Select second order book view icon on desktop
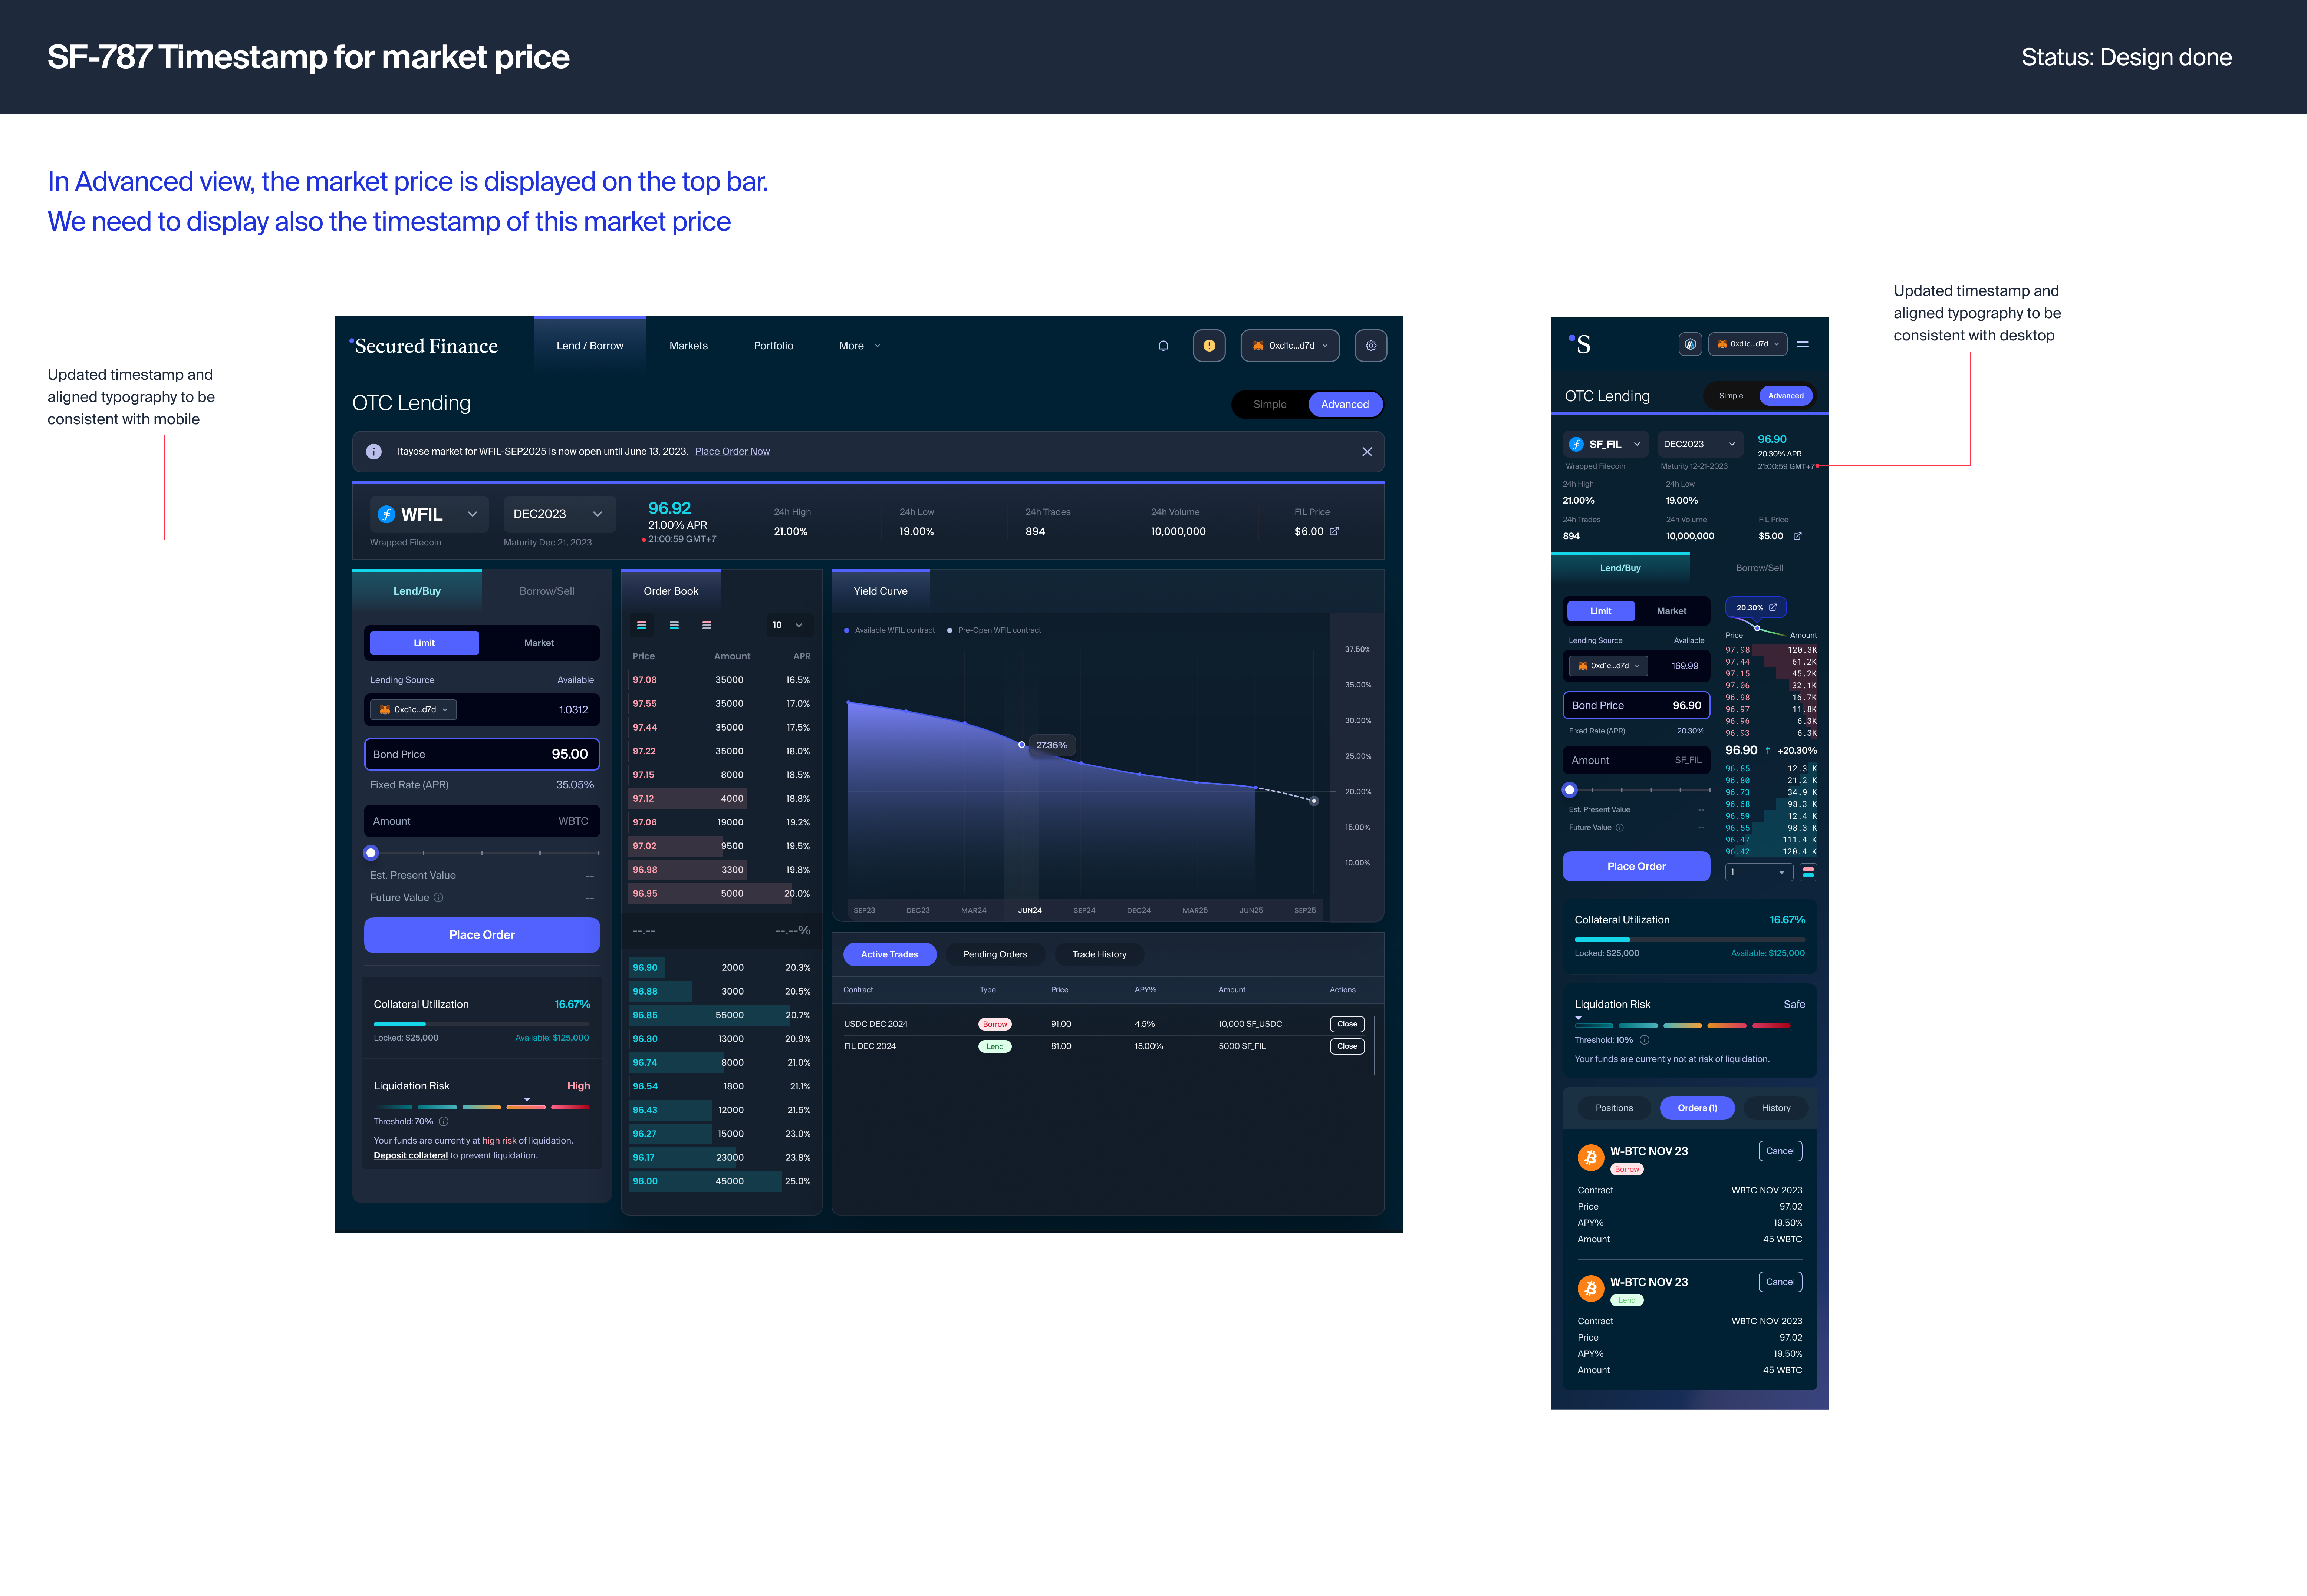Viewport: 2307px width, 1596px height. click(674, 625)
